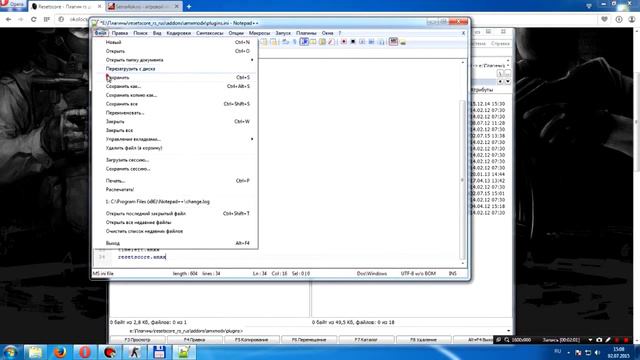Click the heart bookmark icon in browser
Viewport: 640px width, 360px height.
click(604, 19)
